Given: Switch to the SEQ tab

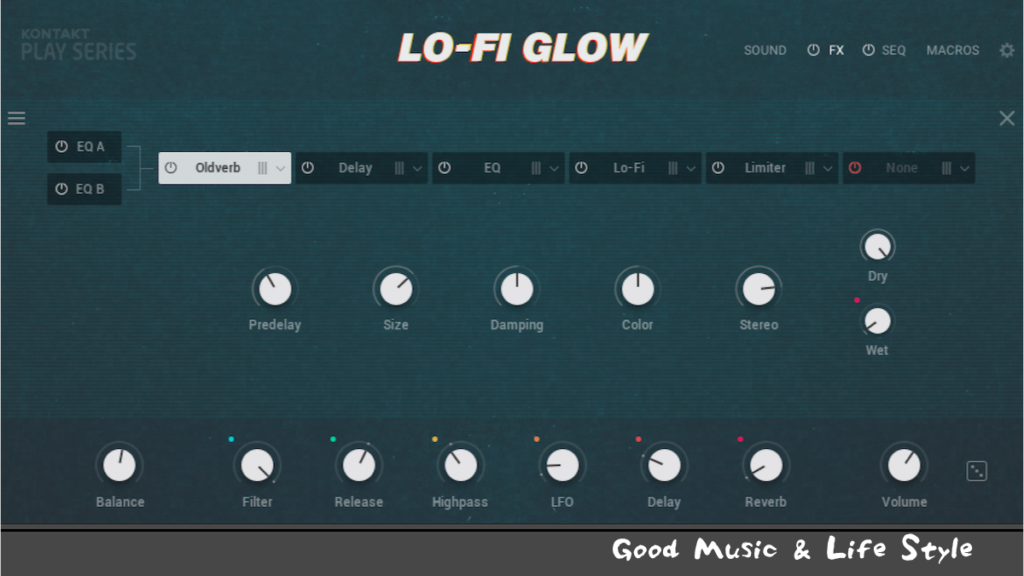Looking at the screenshot, I should [x=893, y=50].
